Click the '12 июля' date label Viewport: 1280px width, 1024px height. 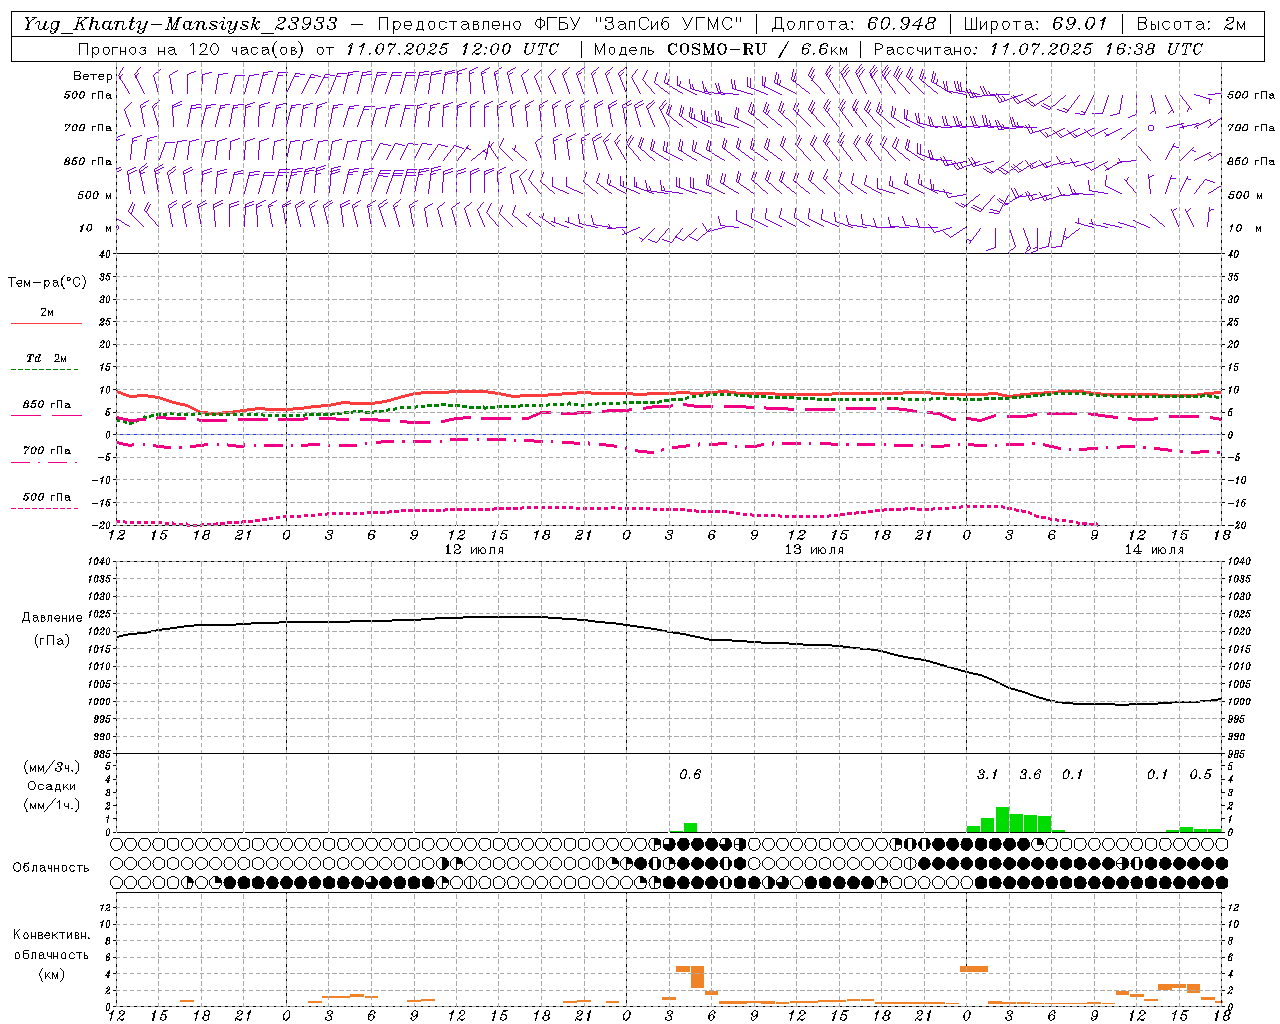[474, 550]
